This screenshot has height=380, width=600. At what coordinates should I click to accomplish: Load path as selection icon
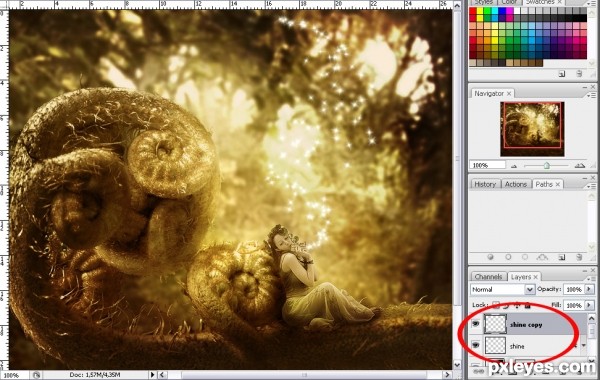pyautogui.click(x=525, y=257)
